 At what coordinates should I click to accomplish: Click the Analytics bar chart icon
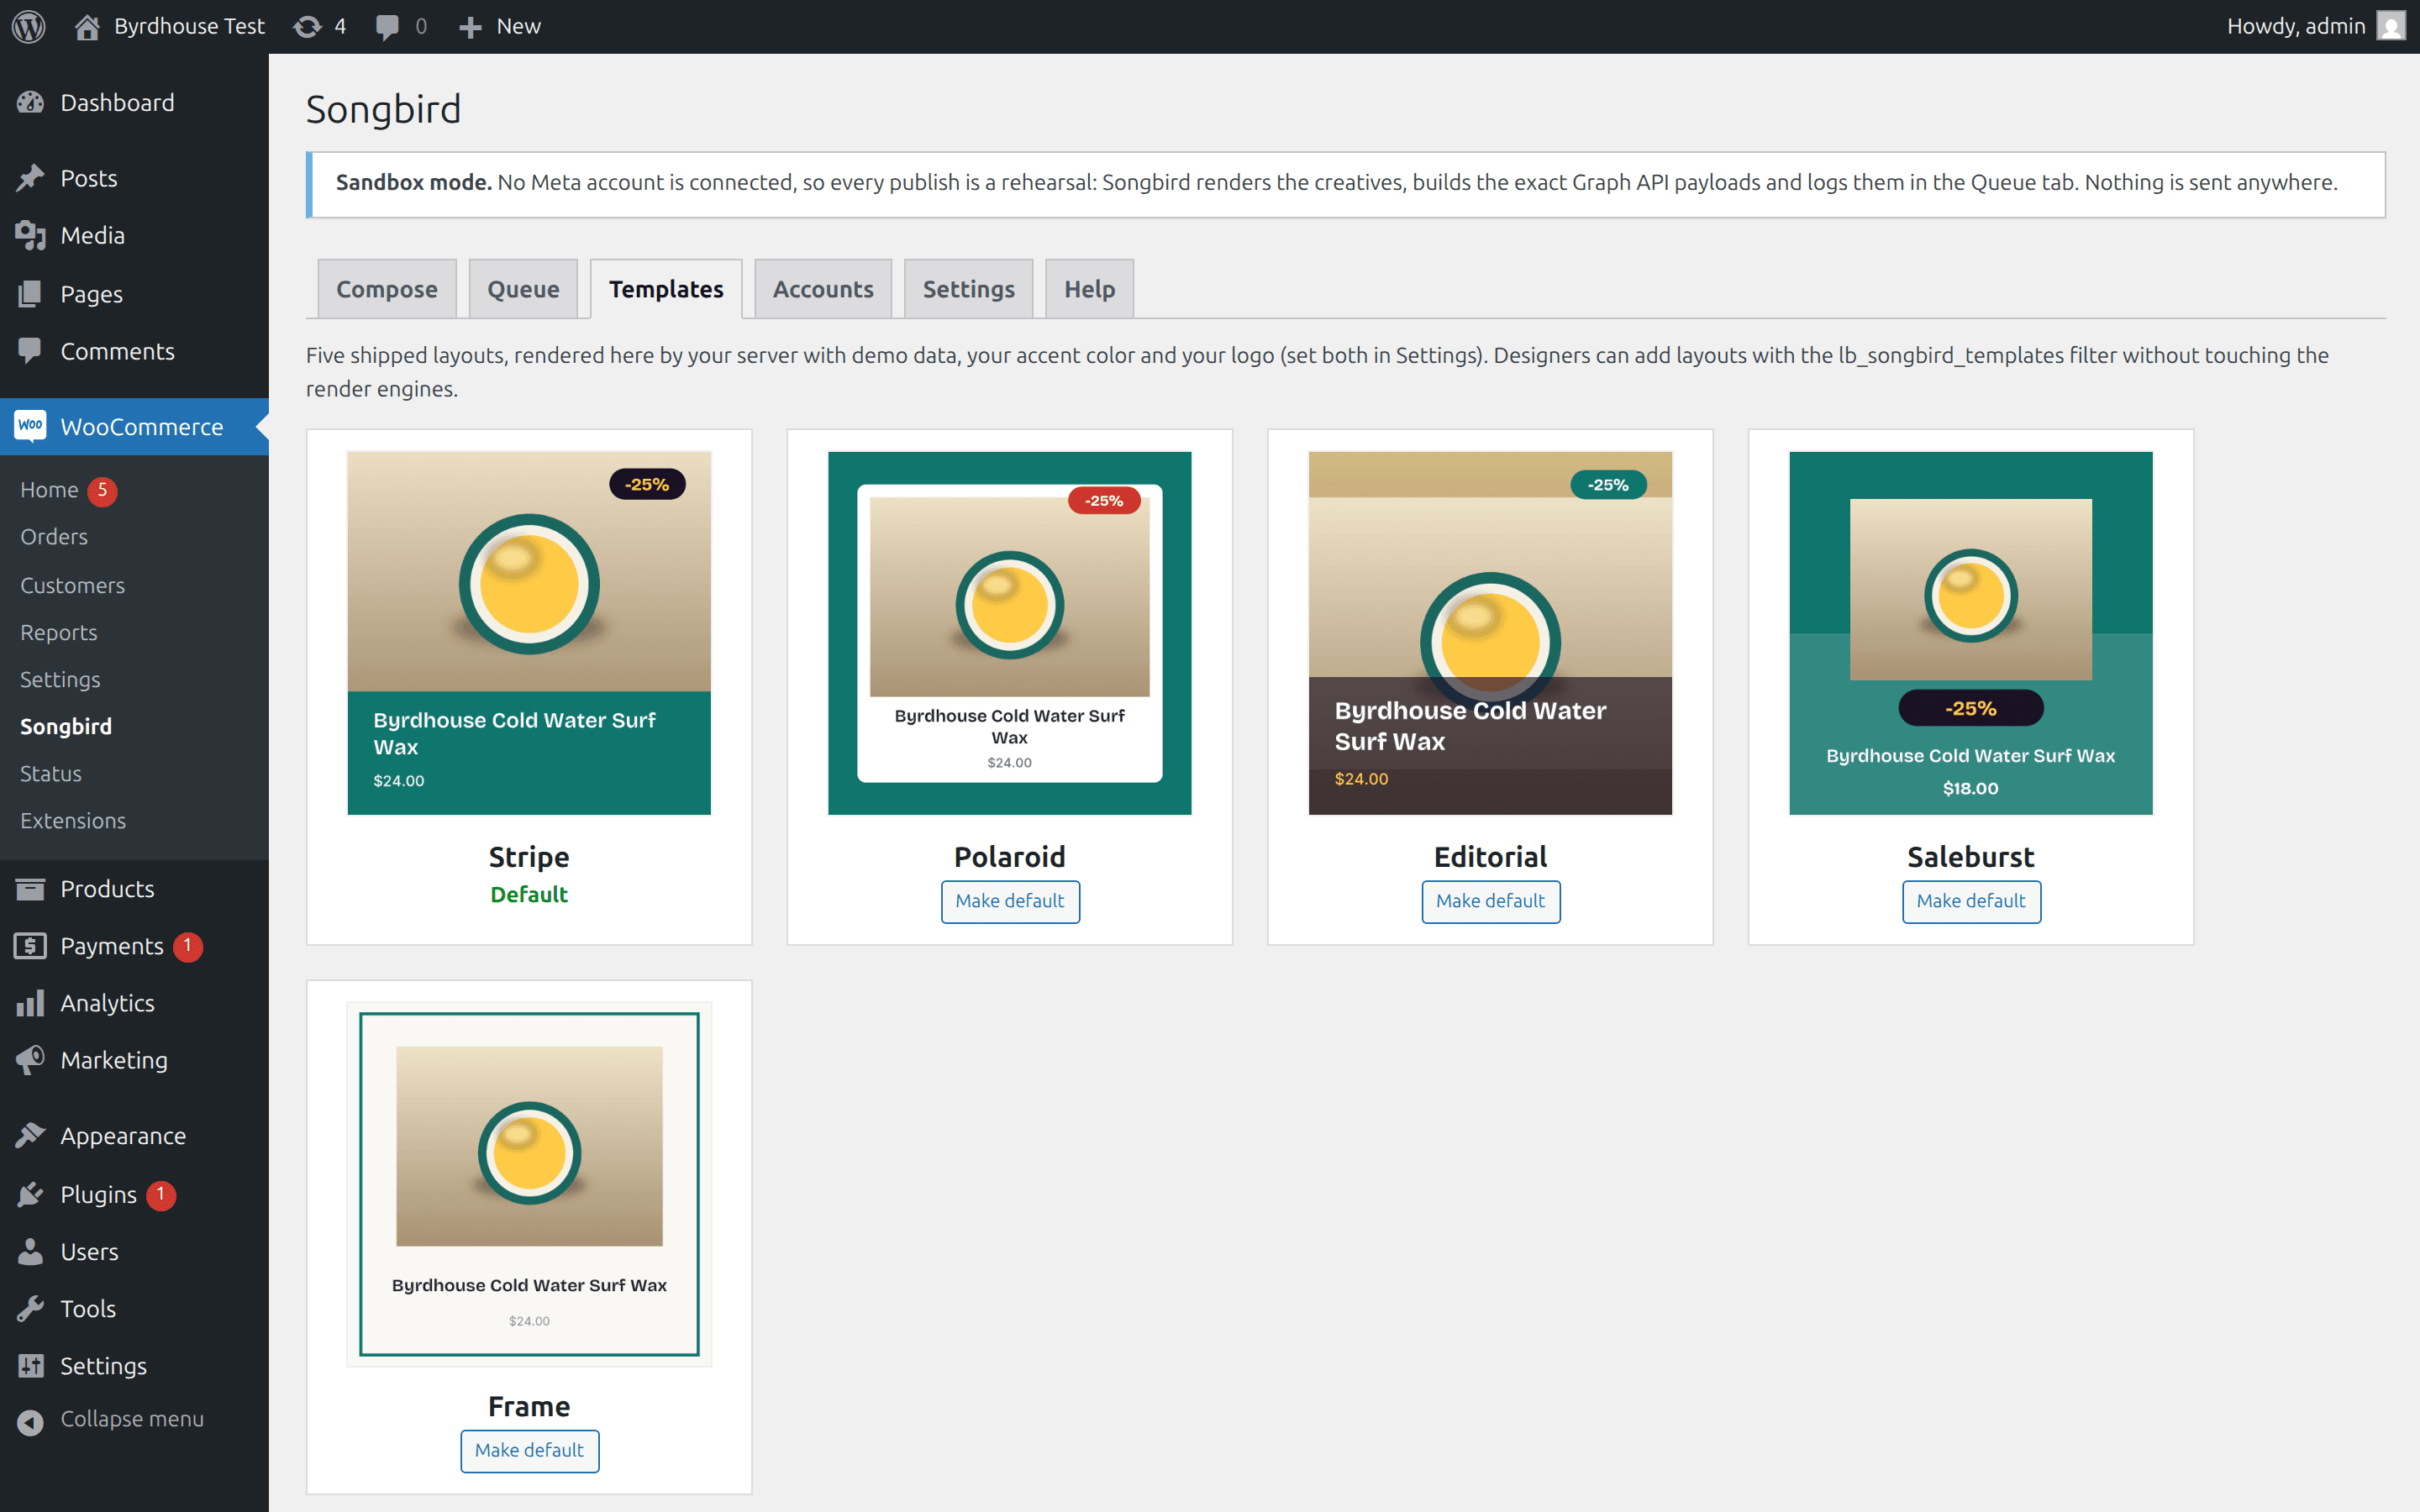coord(30,1003)
